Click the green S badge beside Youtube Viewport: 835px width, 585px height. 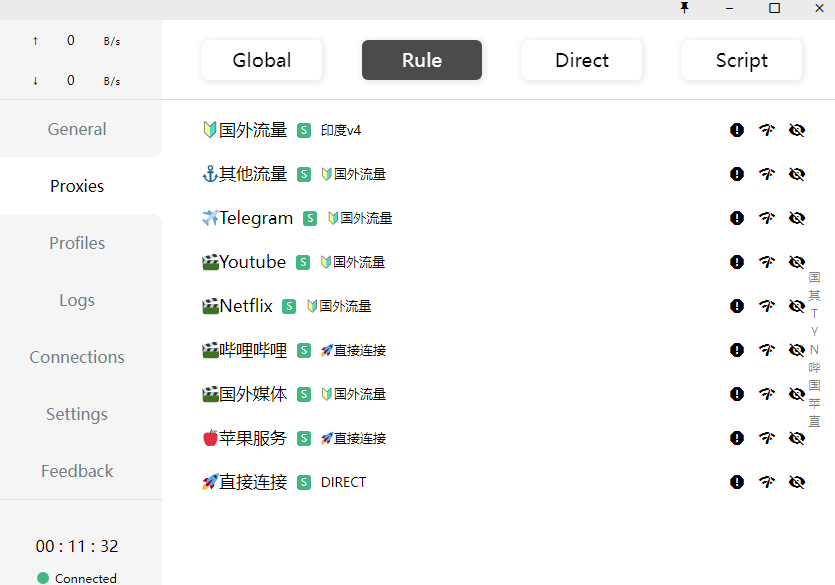pos(304,262)
